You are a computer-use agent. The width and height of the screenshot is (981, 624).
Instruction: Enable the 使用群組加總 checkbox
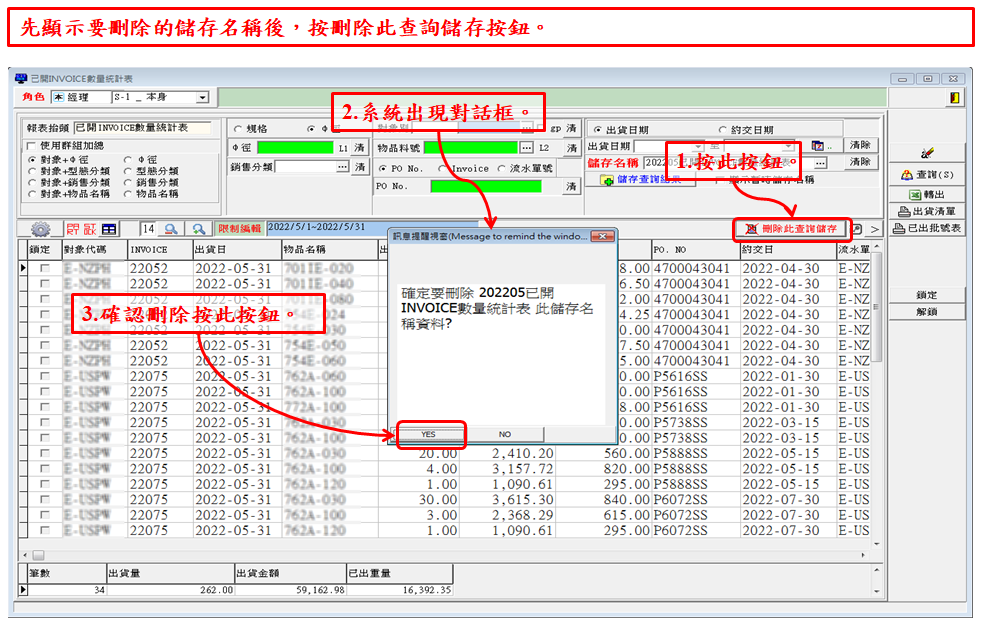pyautogui.click(x=31, y=145)
